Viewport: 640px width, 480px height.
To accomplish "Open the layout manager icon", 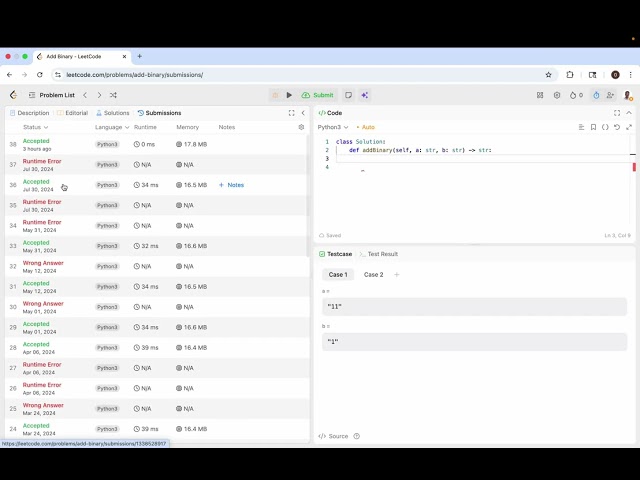I will [x=540, y=95].
